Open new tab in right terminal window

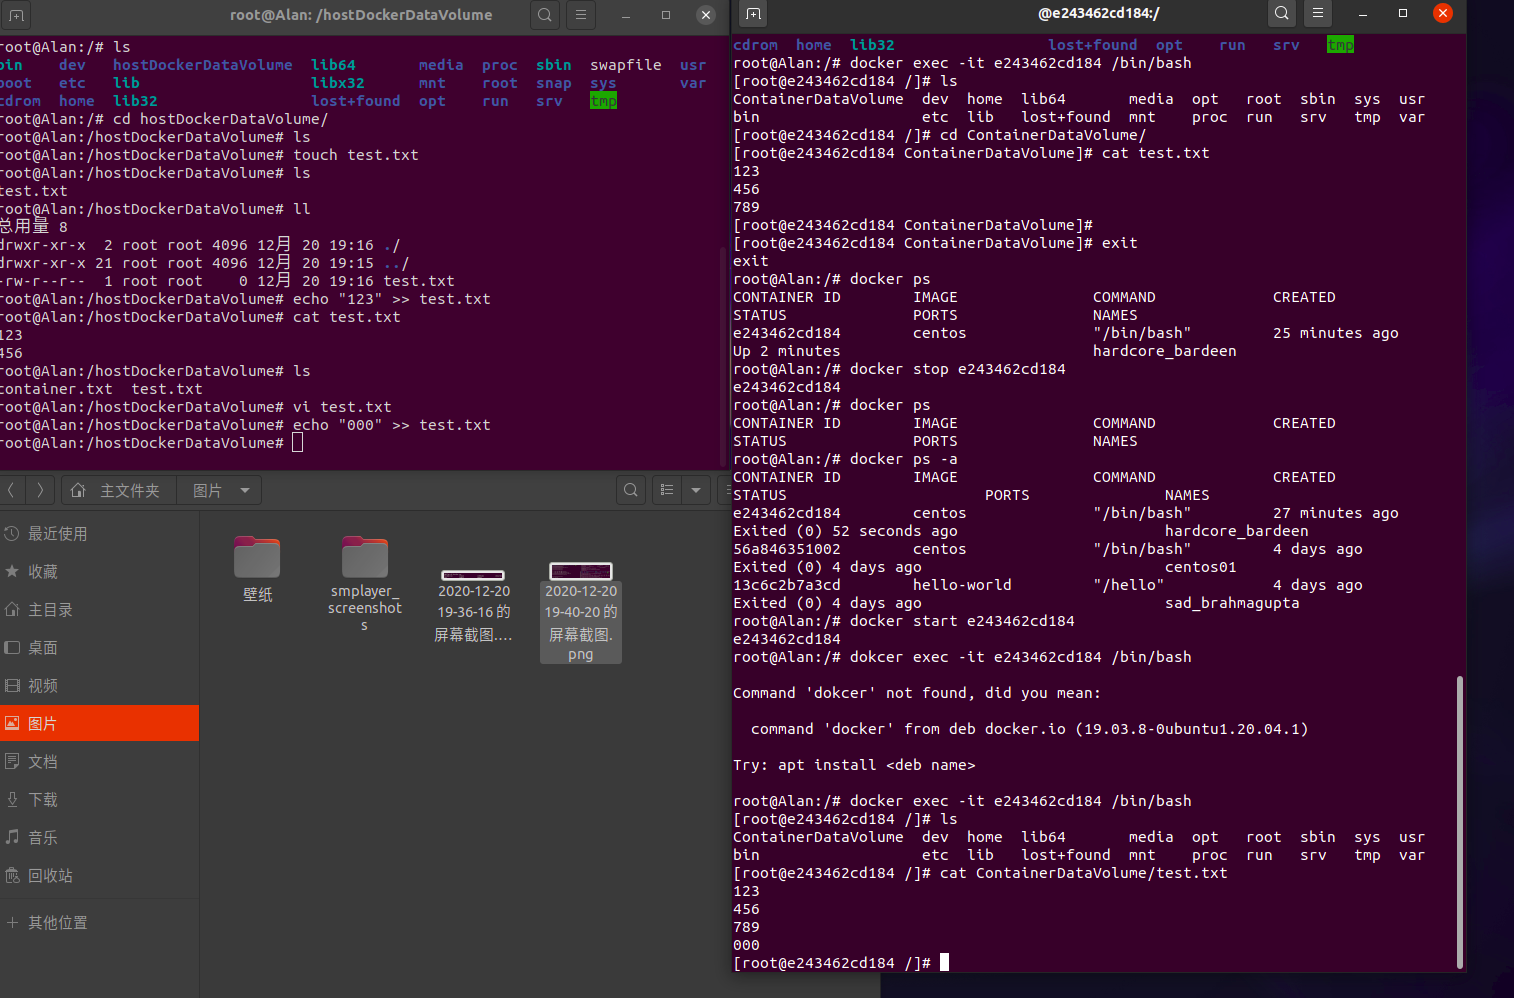[754, 14]
